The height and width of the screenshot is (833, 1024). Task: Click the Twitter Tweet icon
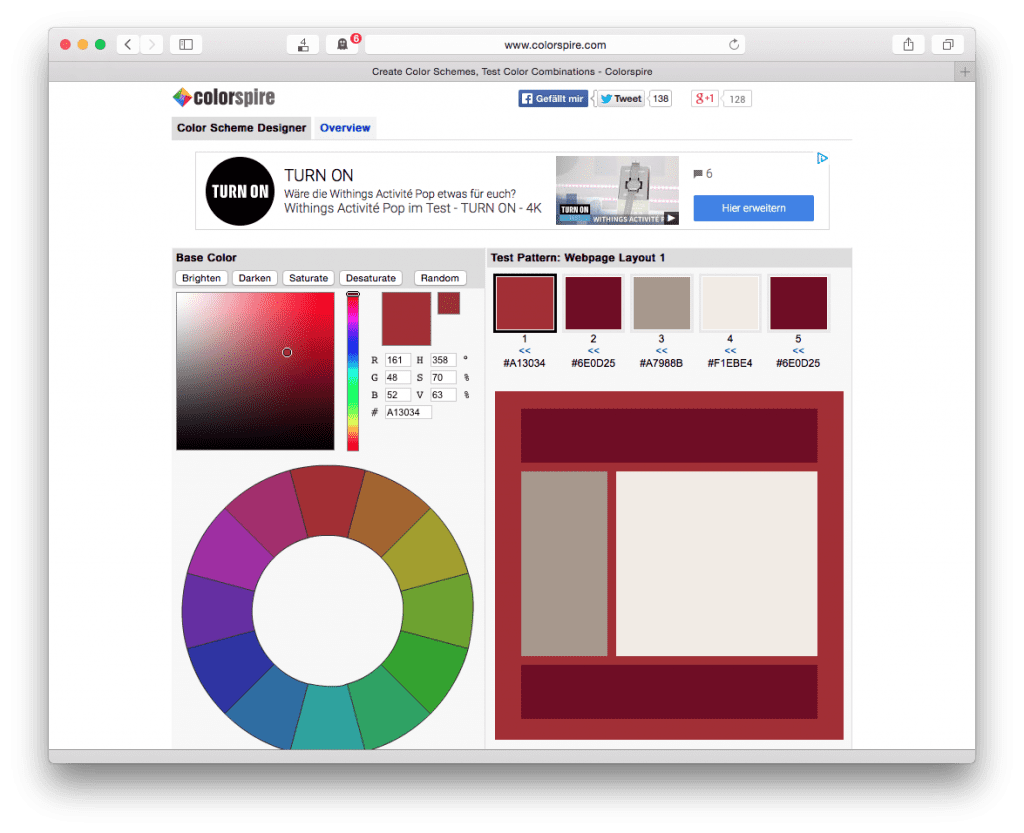[x=604, y=98]
